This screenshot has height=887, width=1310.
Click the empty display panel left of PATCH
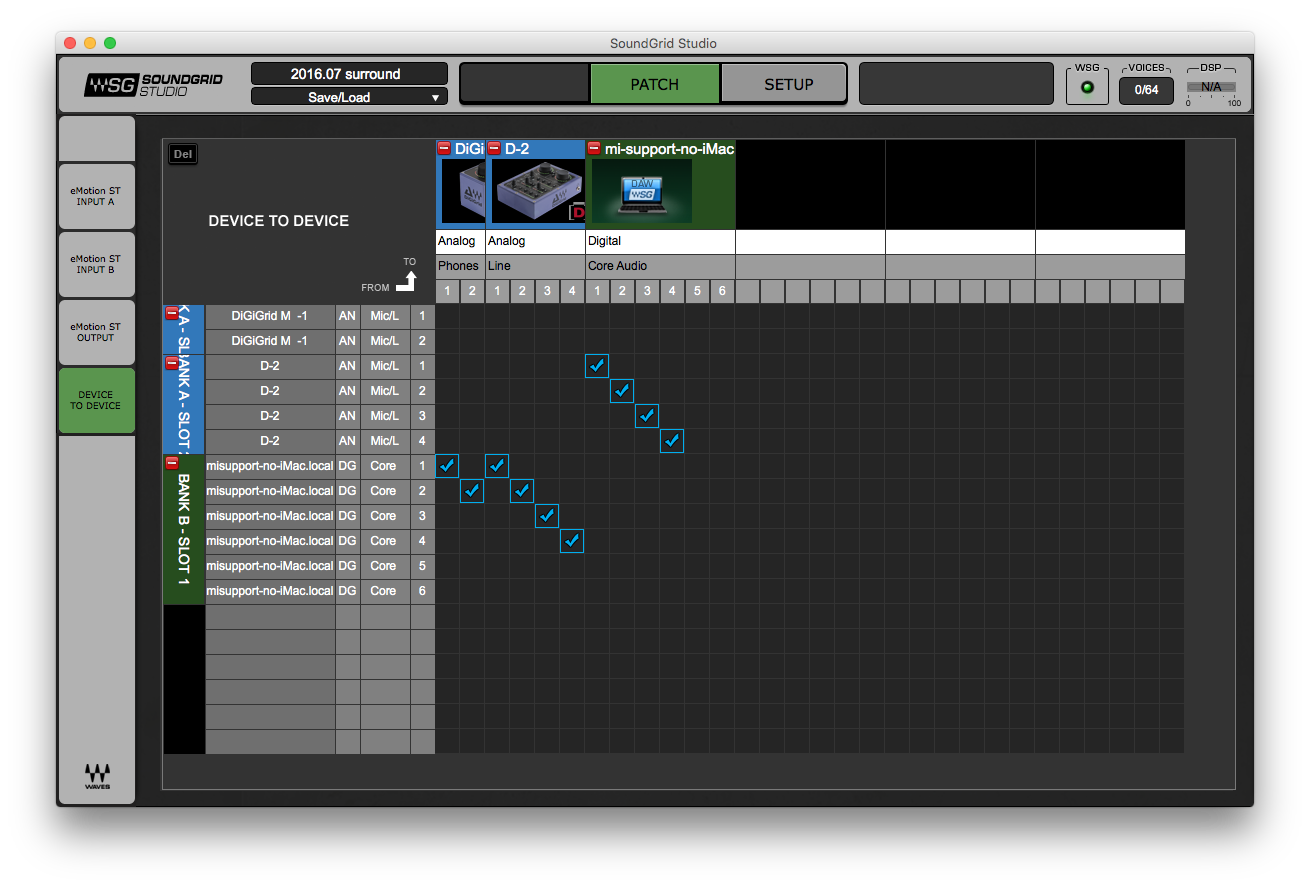(x=524, y=84)
